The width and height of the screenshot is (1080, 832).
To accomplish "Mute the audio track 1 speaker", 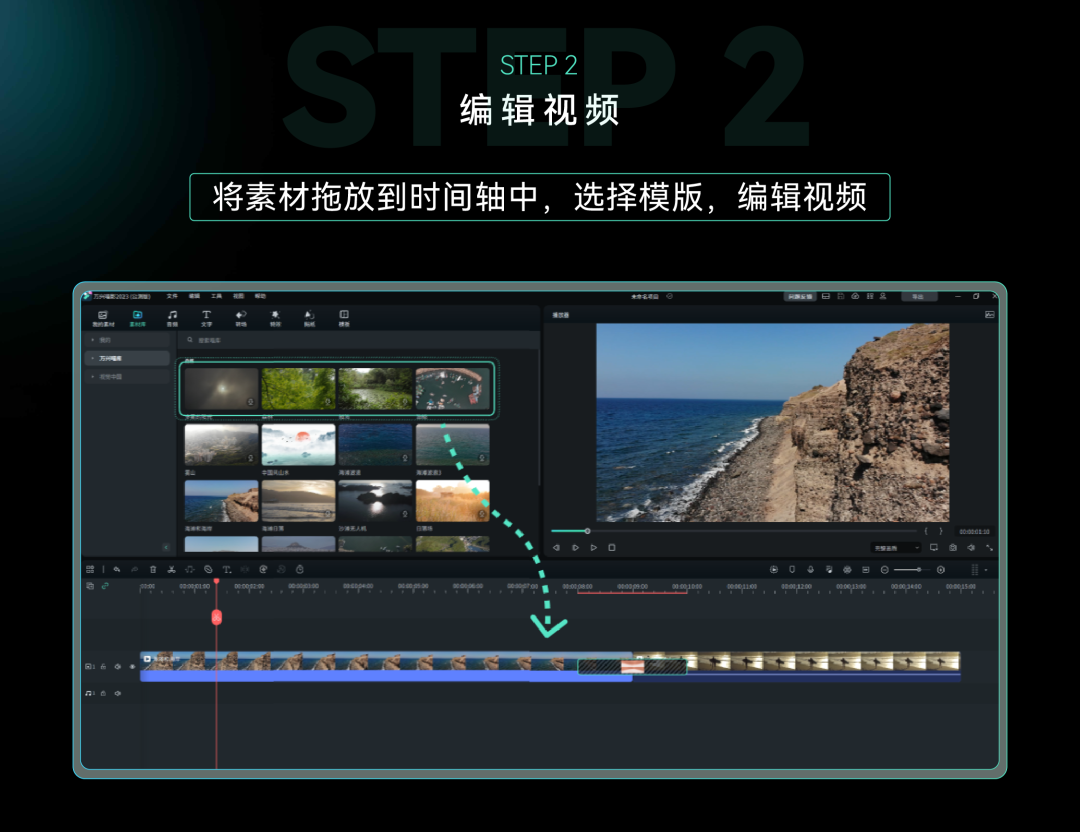I will click(x=117, y=693).
